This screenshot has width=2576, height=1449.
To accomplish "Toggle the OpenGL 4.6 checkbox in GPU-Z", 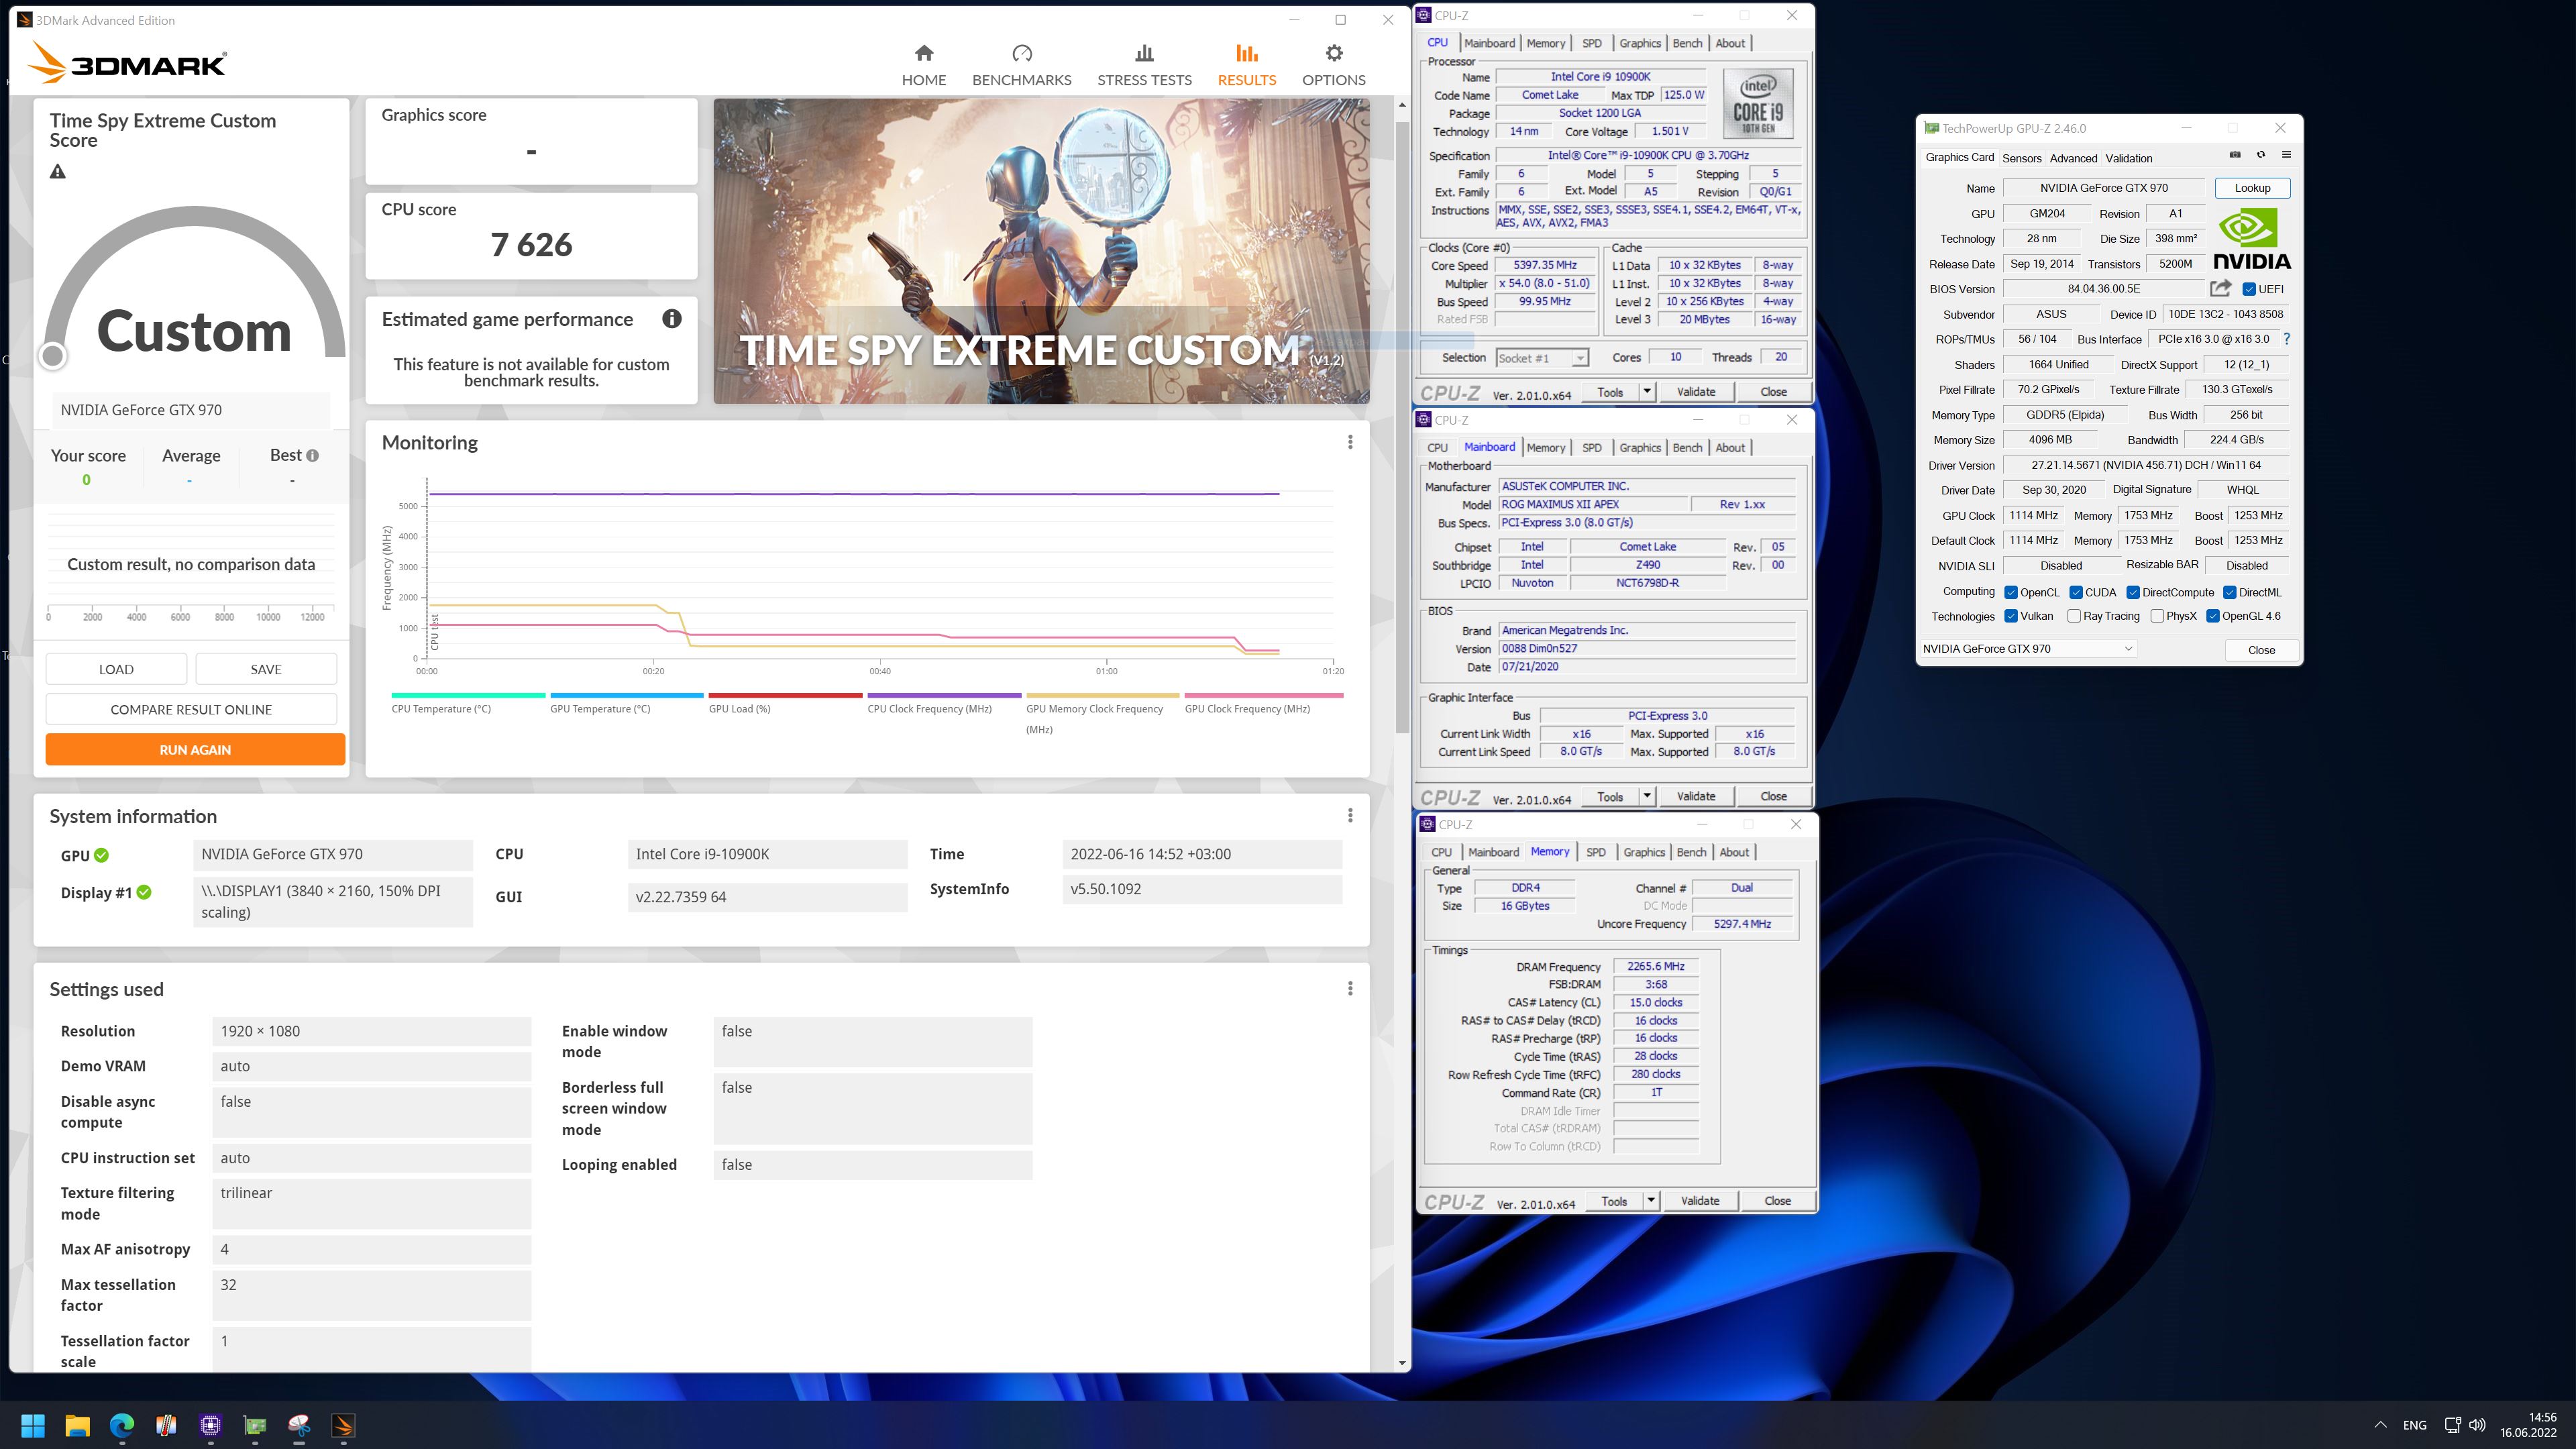I will [x=2213, y=616].
